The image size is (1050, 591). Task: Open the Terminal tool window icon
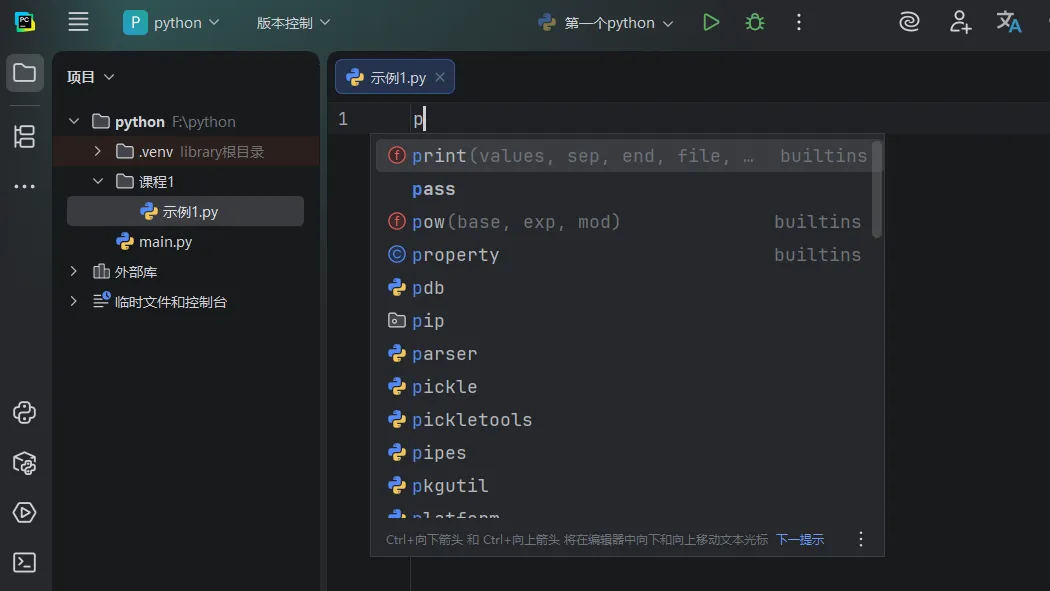(x=25, y=562)
